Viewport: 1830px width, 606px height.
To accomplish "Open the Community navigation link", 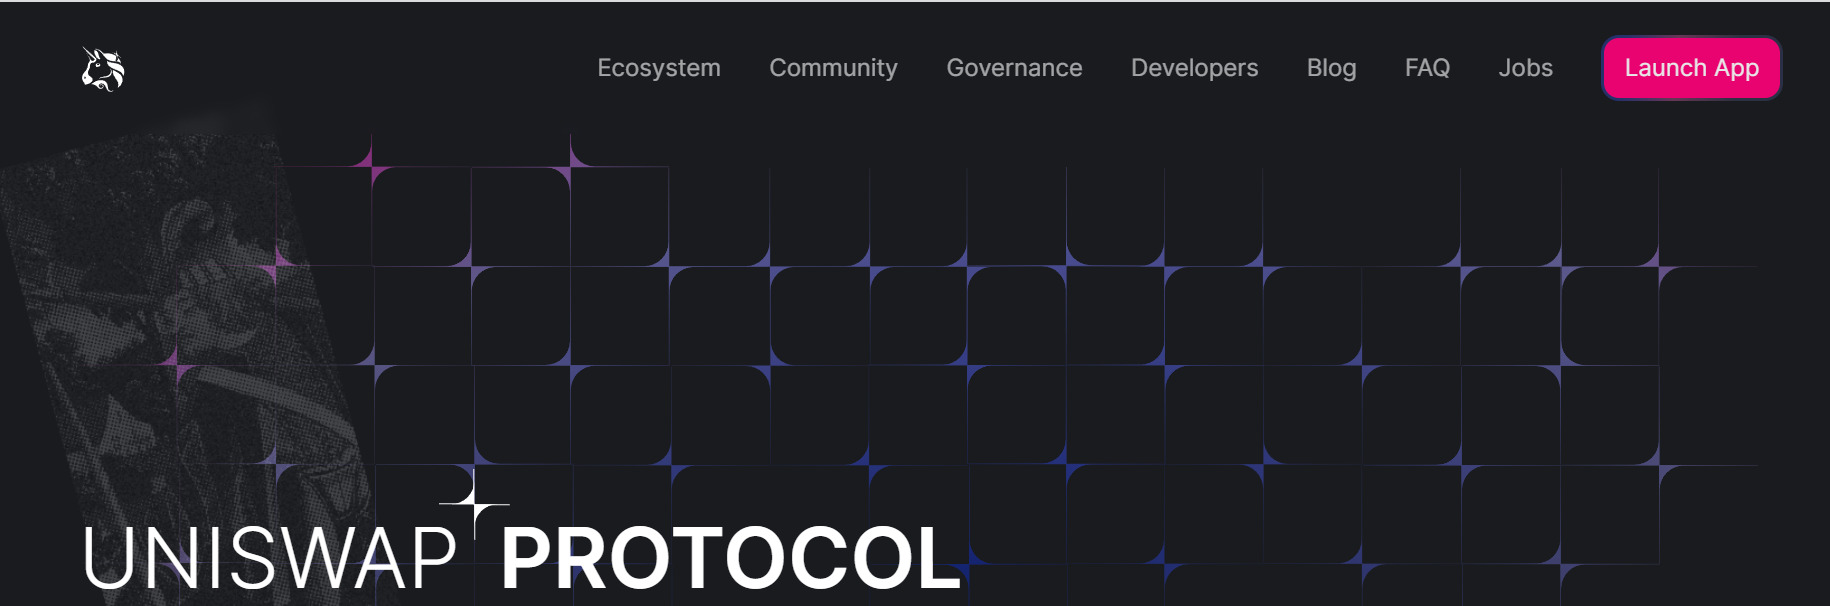I will 833,68.
